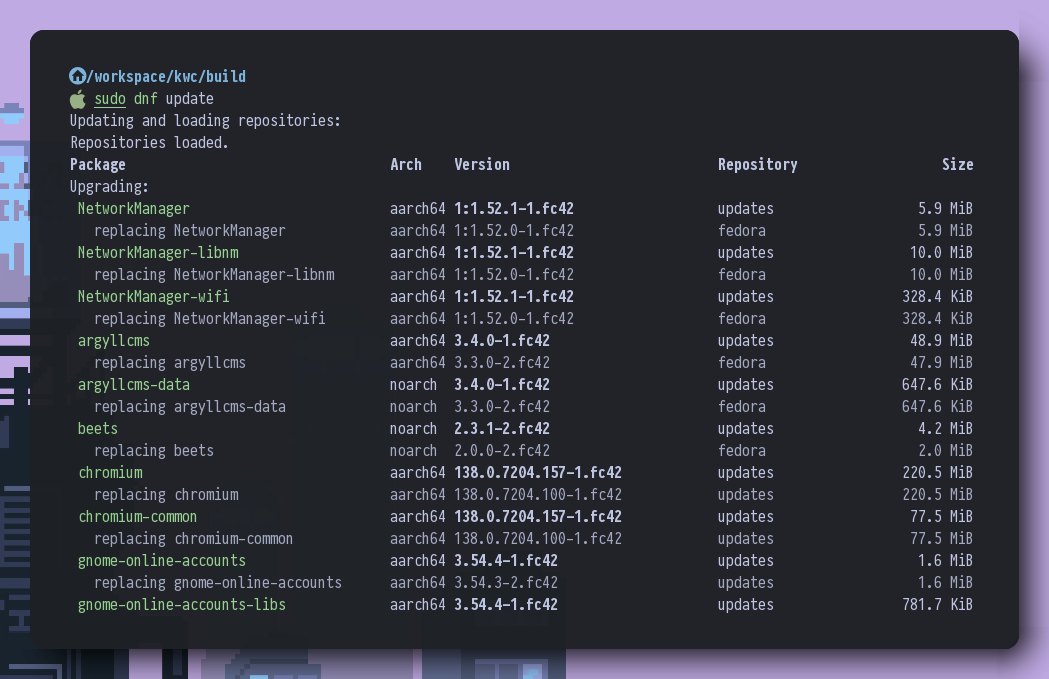Click the noarch arch of beets upgrade row
1049x679 pixels.
coord(413,429)
